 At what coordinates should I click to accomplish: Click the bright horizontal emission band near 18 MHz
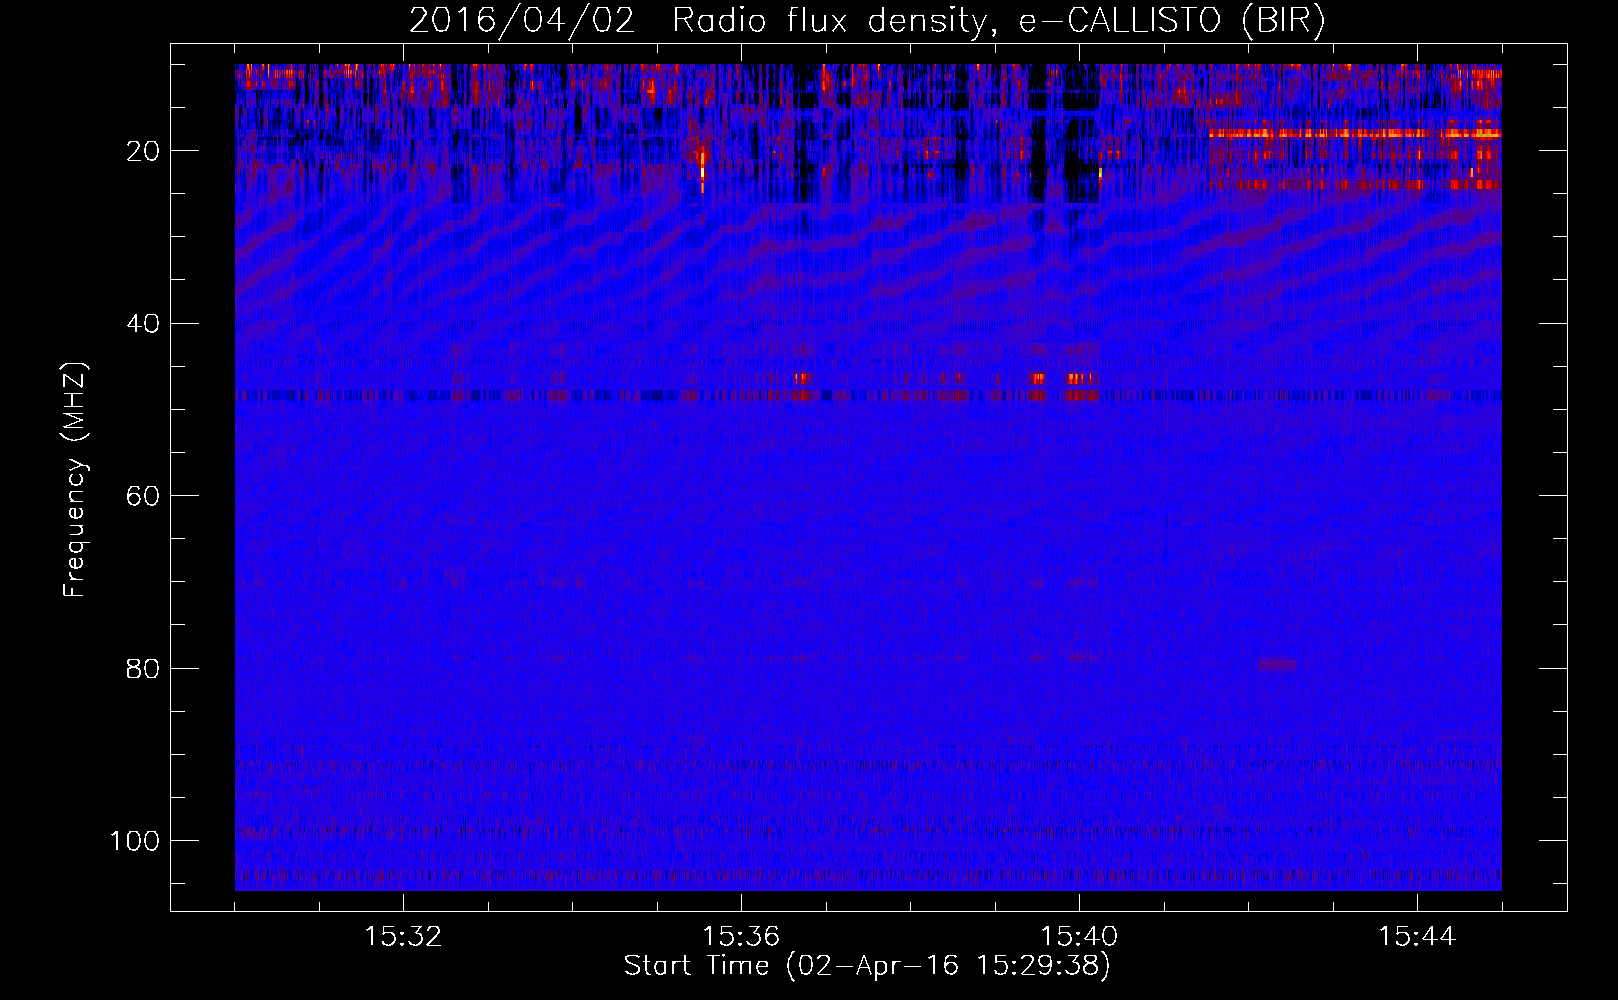[x=1354, y=133]
